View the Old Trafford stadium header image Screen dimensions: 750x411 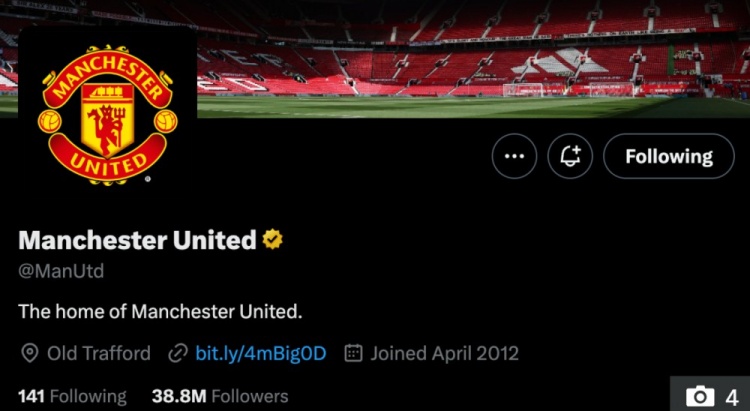(450, 50)
